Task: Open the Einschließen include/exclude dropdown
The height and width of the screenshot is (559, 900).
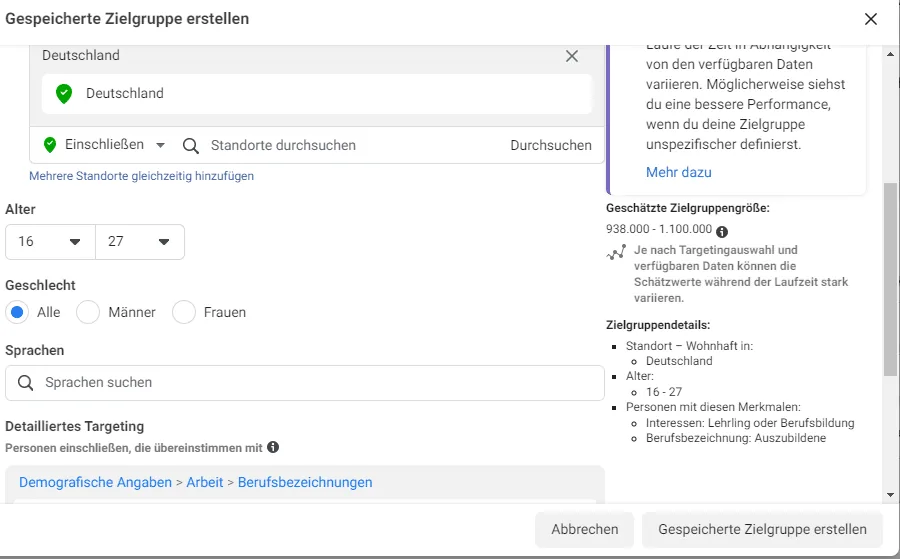Action: pos(104,145)
